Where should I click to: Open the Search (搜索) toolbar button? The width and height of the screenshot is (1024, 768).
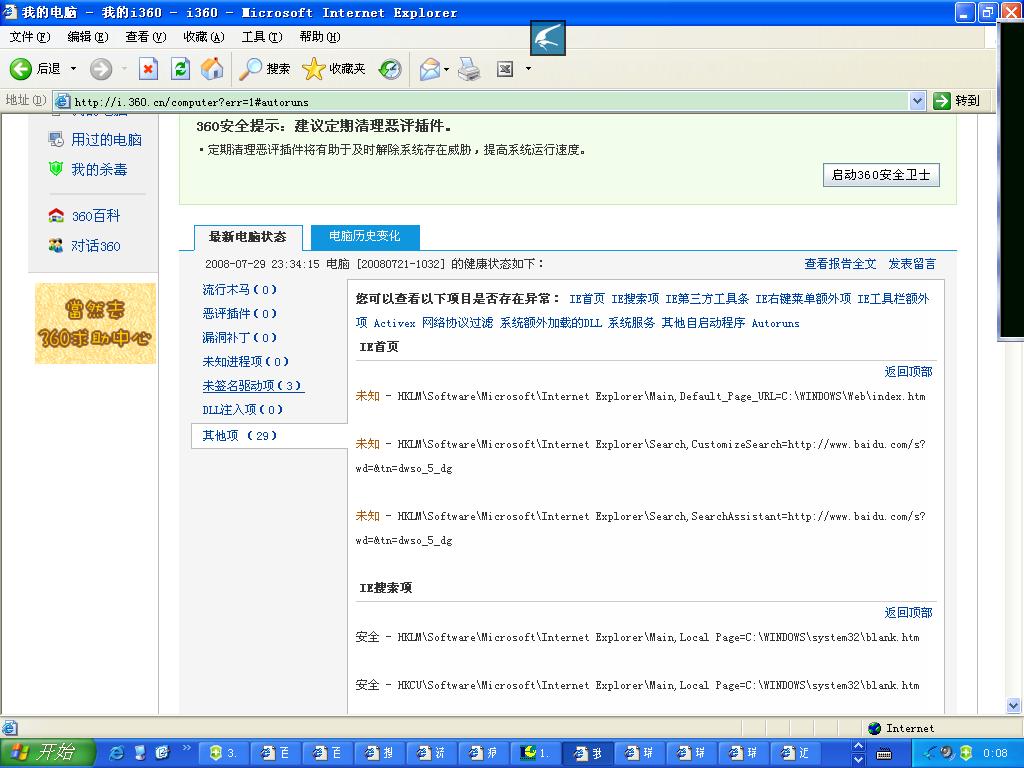(x=265, y=69)
